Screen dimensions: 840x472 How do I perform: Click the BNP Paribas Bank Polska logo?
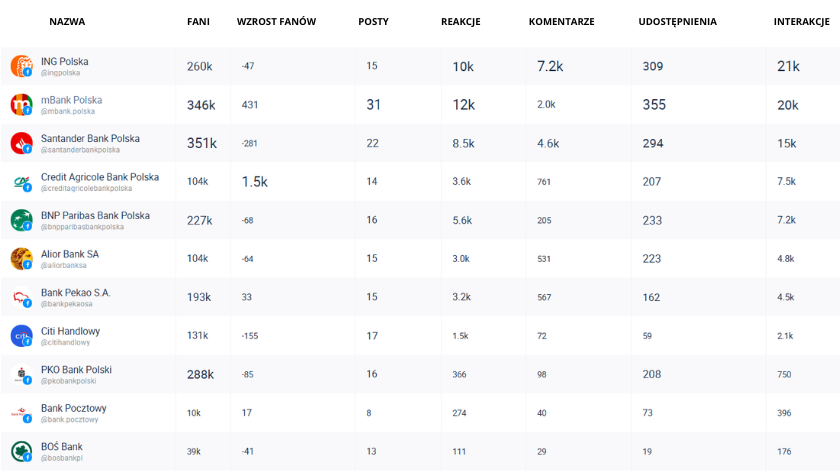click(21, 220)
